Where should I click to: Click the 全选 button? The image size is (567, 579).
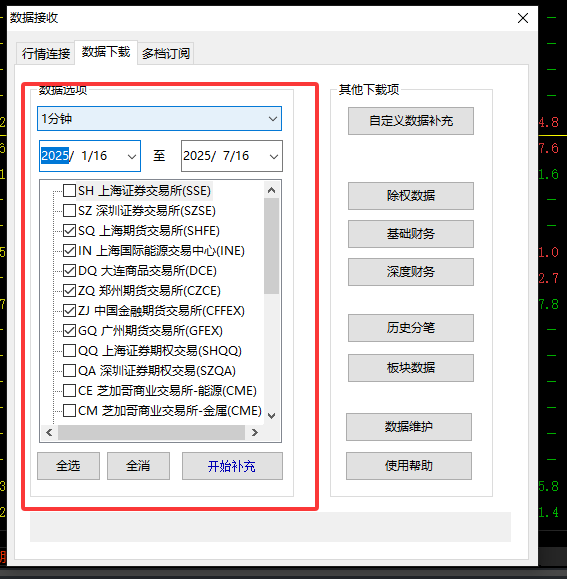[x=68, y=466]
